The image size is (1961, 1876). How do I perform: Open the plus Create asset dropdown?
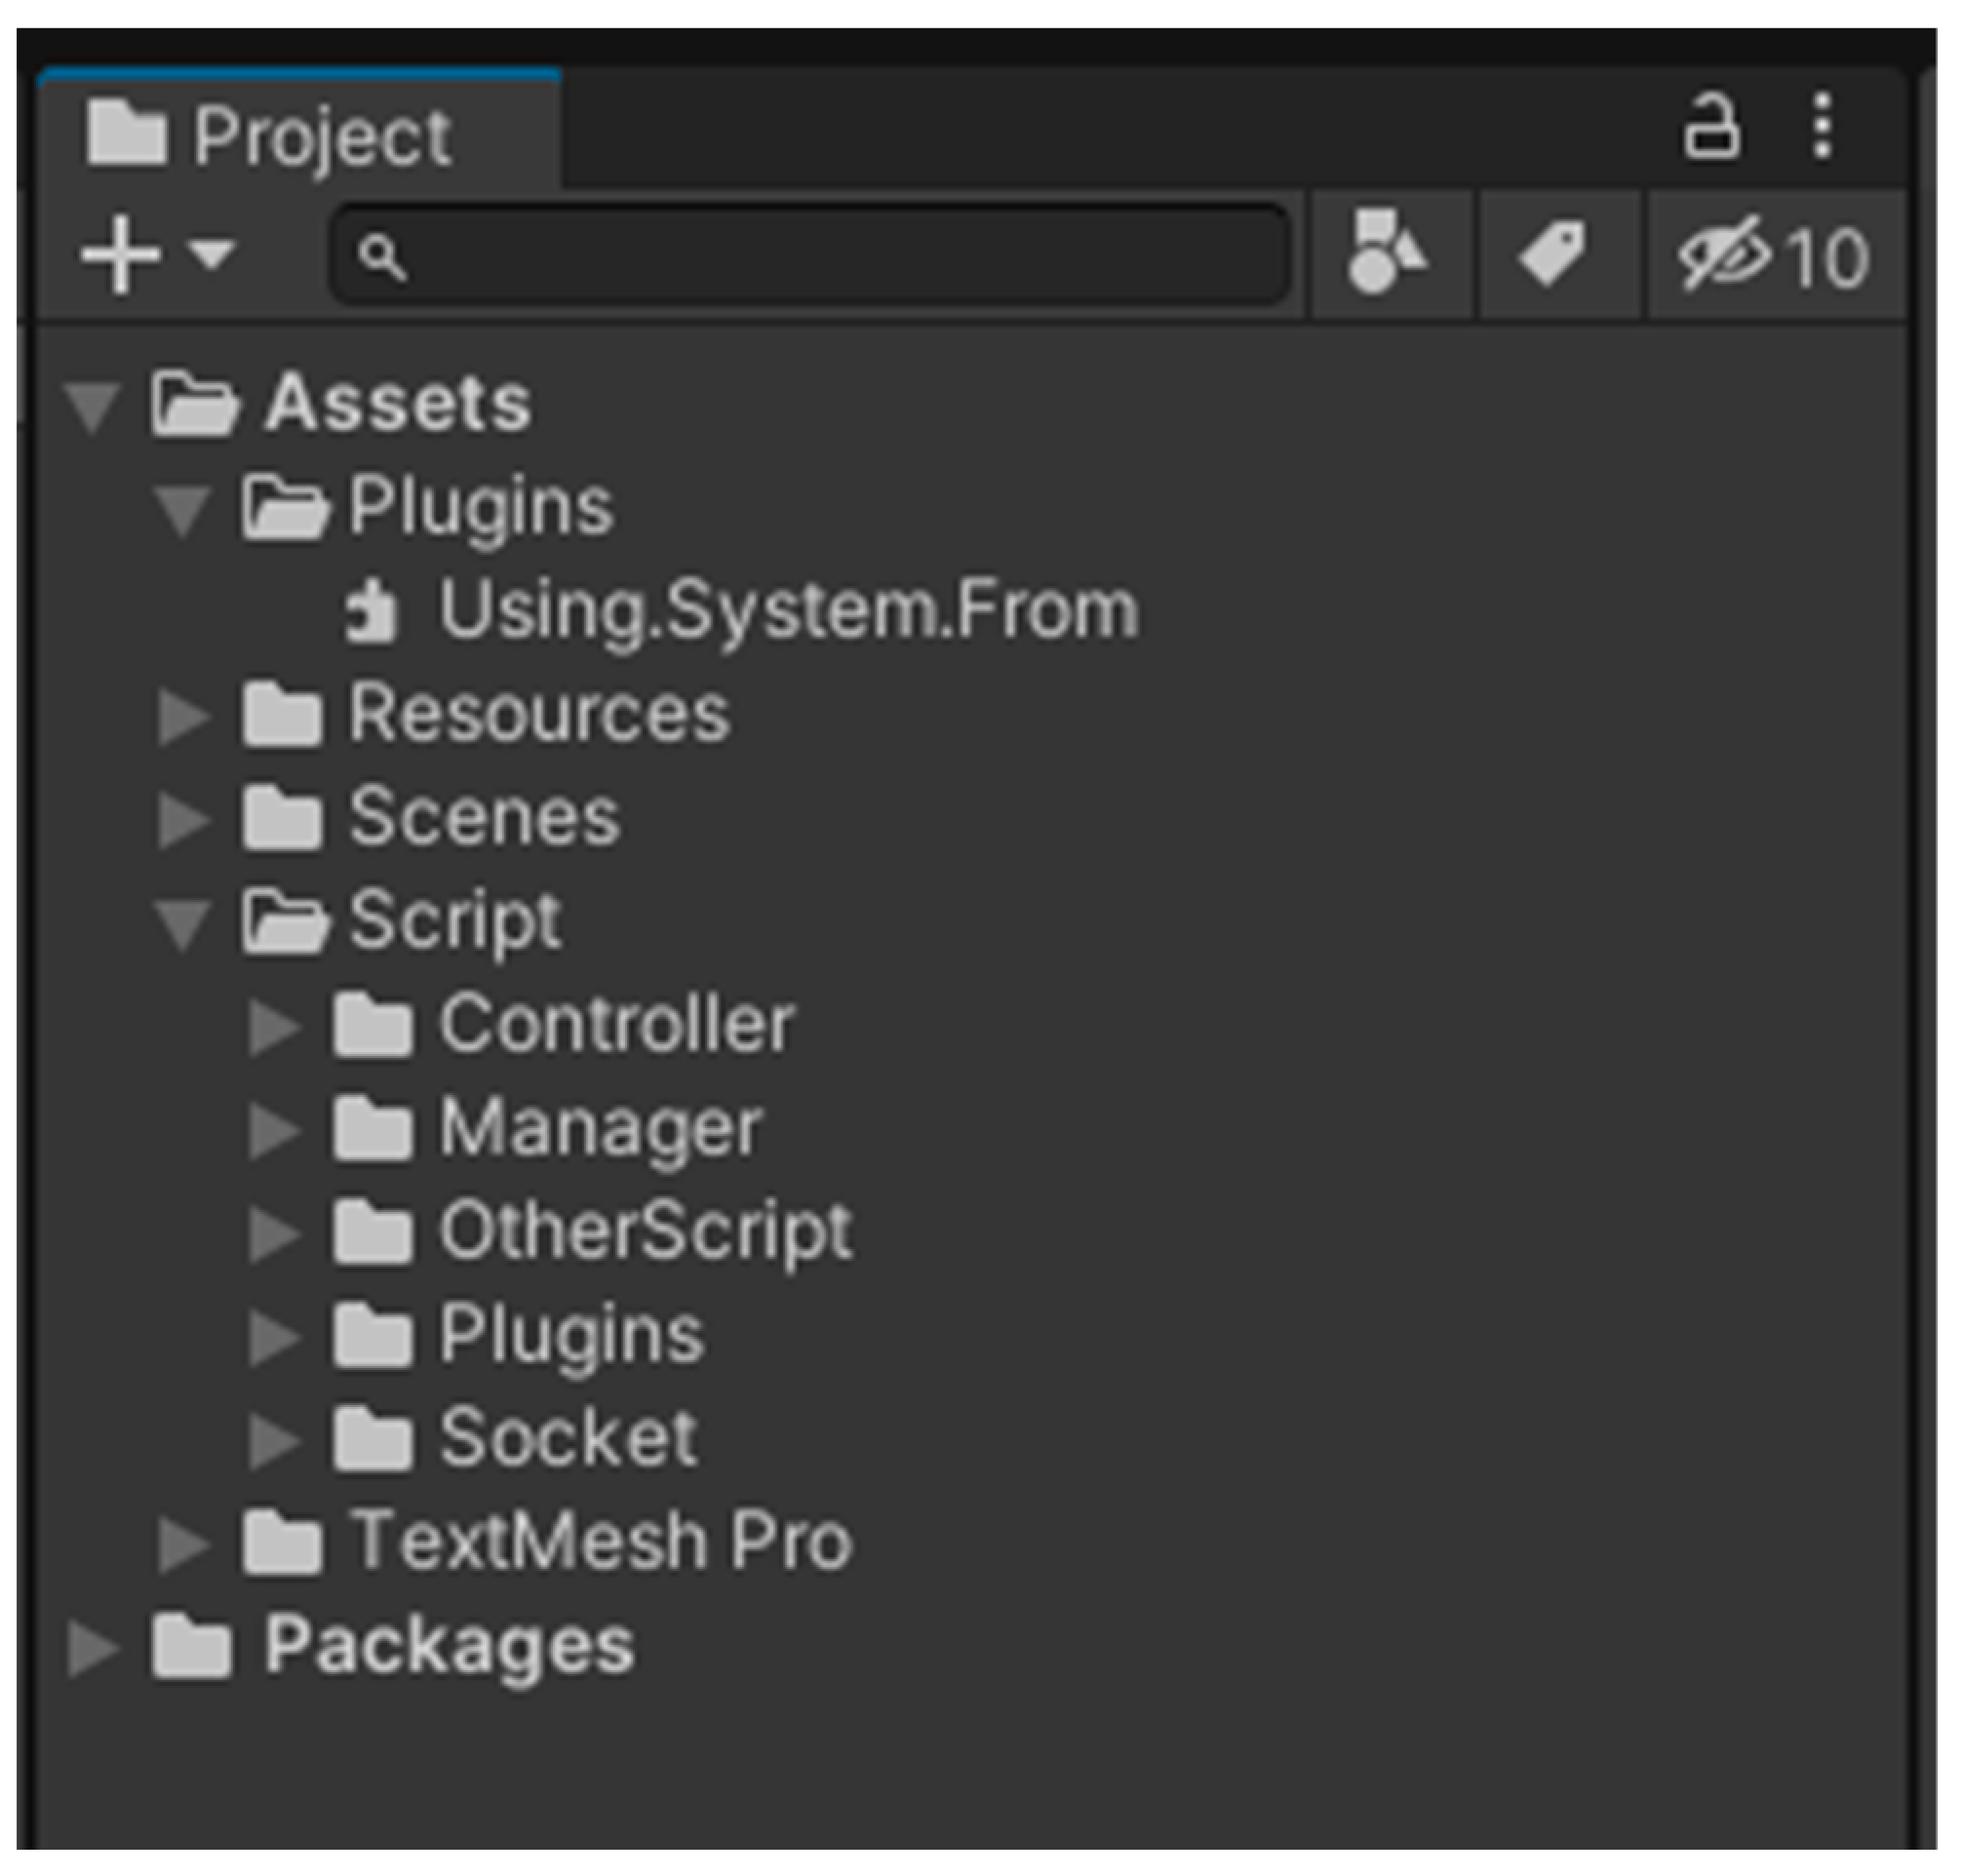pos(157,255)
